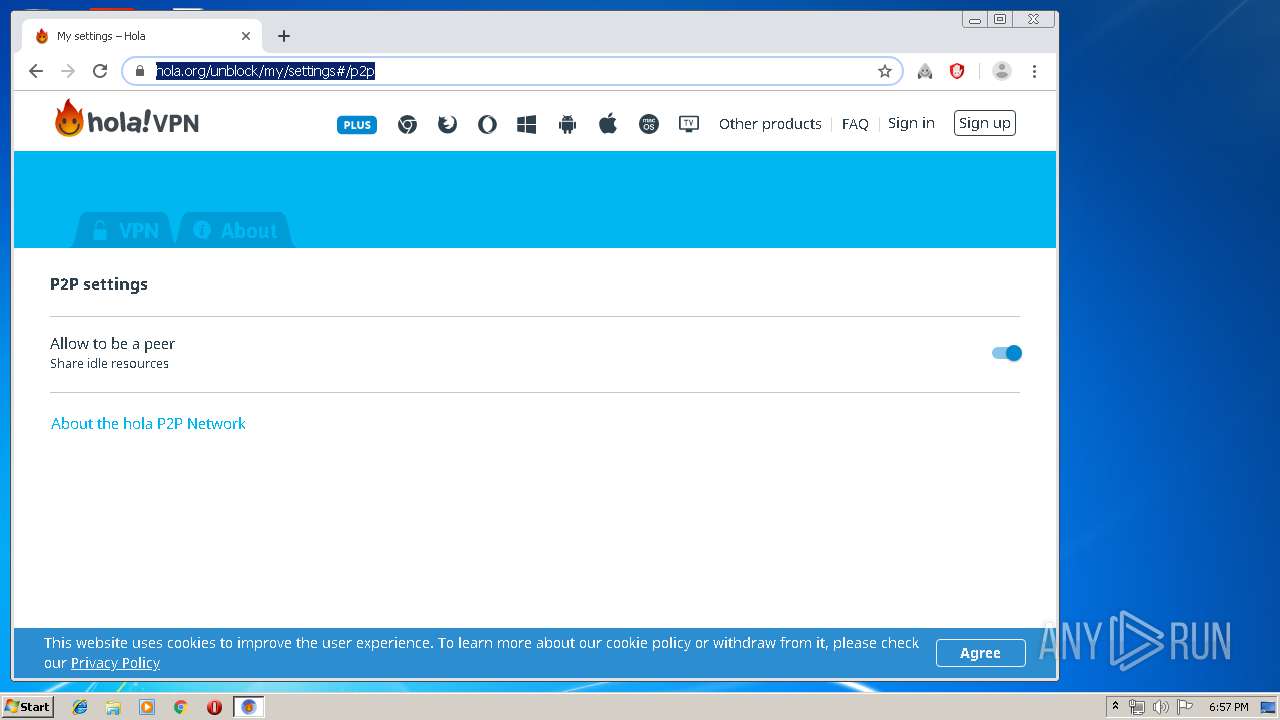Close the My settings – Hola tab
This screenshot has height=720, width=1280.
[x=246, y=36]
